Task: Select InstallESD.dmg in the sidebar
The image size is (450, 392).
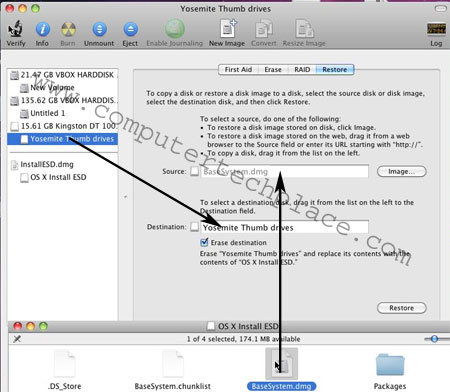Action: click(47, 164)
